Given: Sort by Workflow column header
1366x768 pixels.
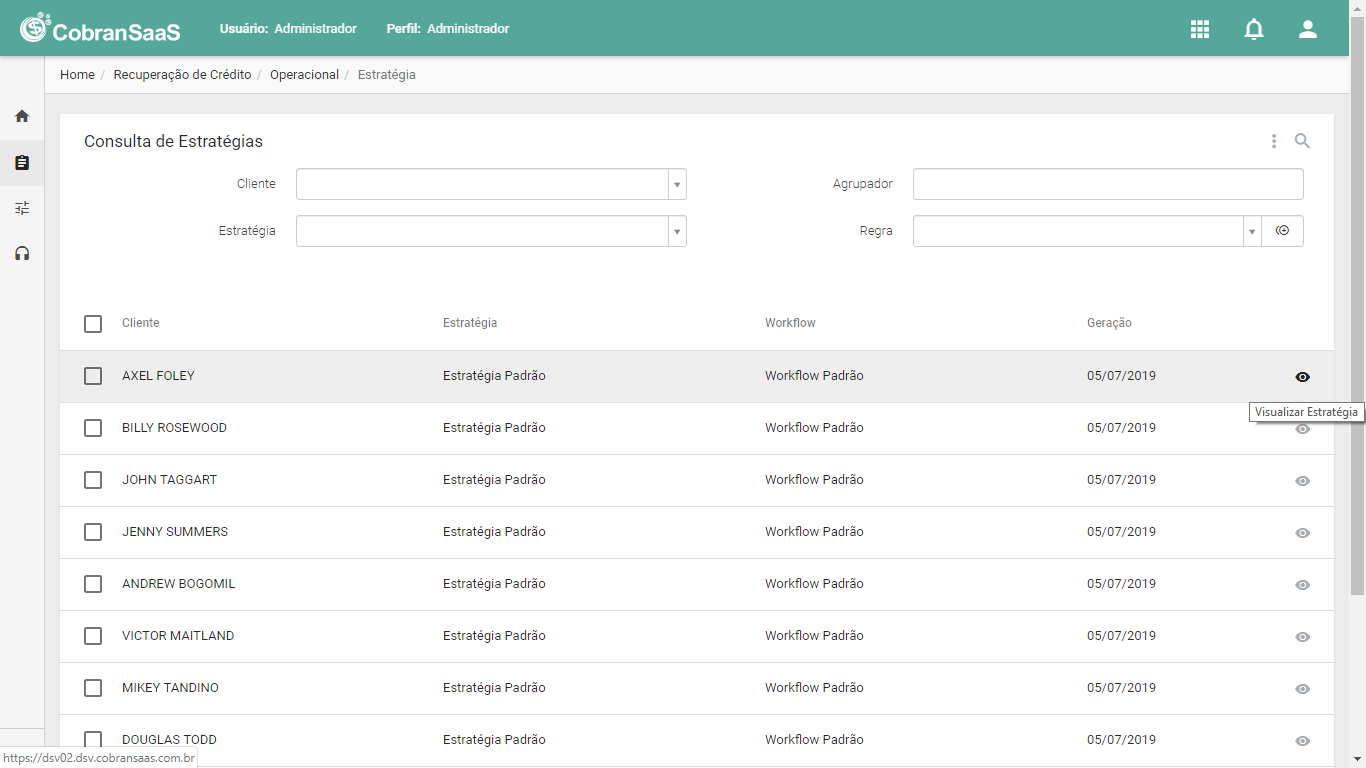Looking at the screenshot, I should click(x=790, y=323).
